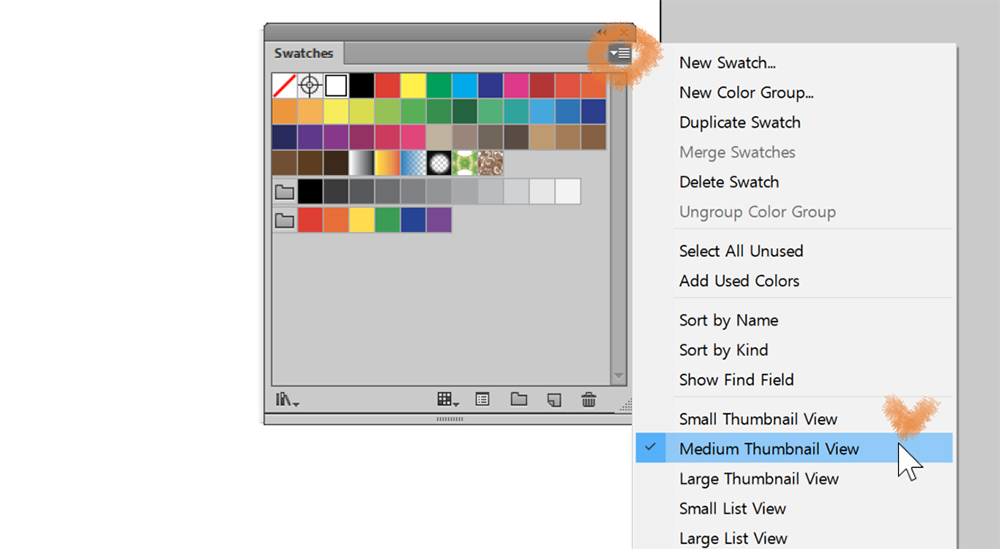Click the panel bottom resize gripper

pyautogui.click(x=450, y=419)
